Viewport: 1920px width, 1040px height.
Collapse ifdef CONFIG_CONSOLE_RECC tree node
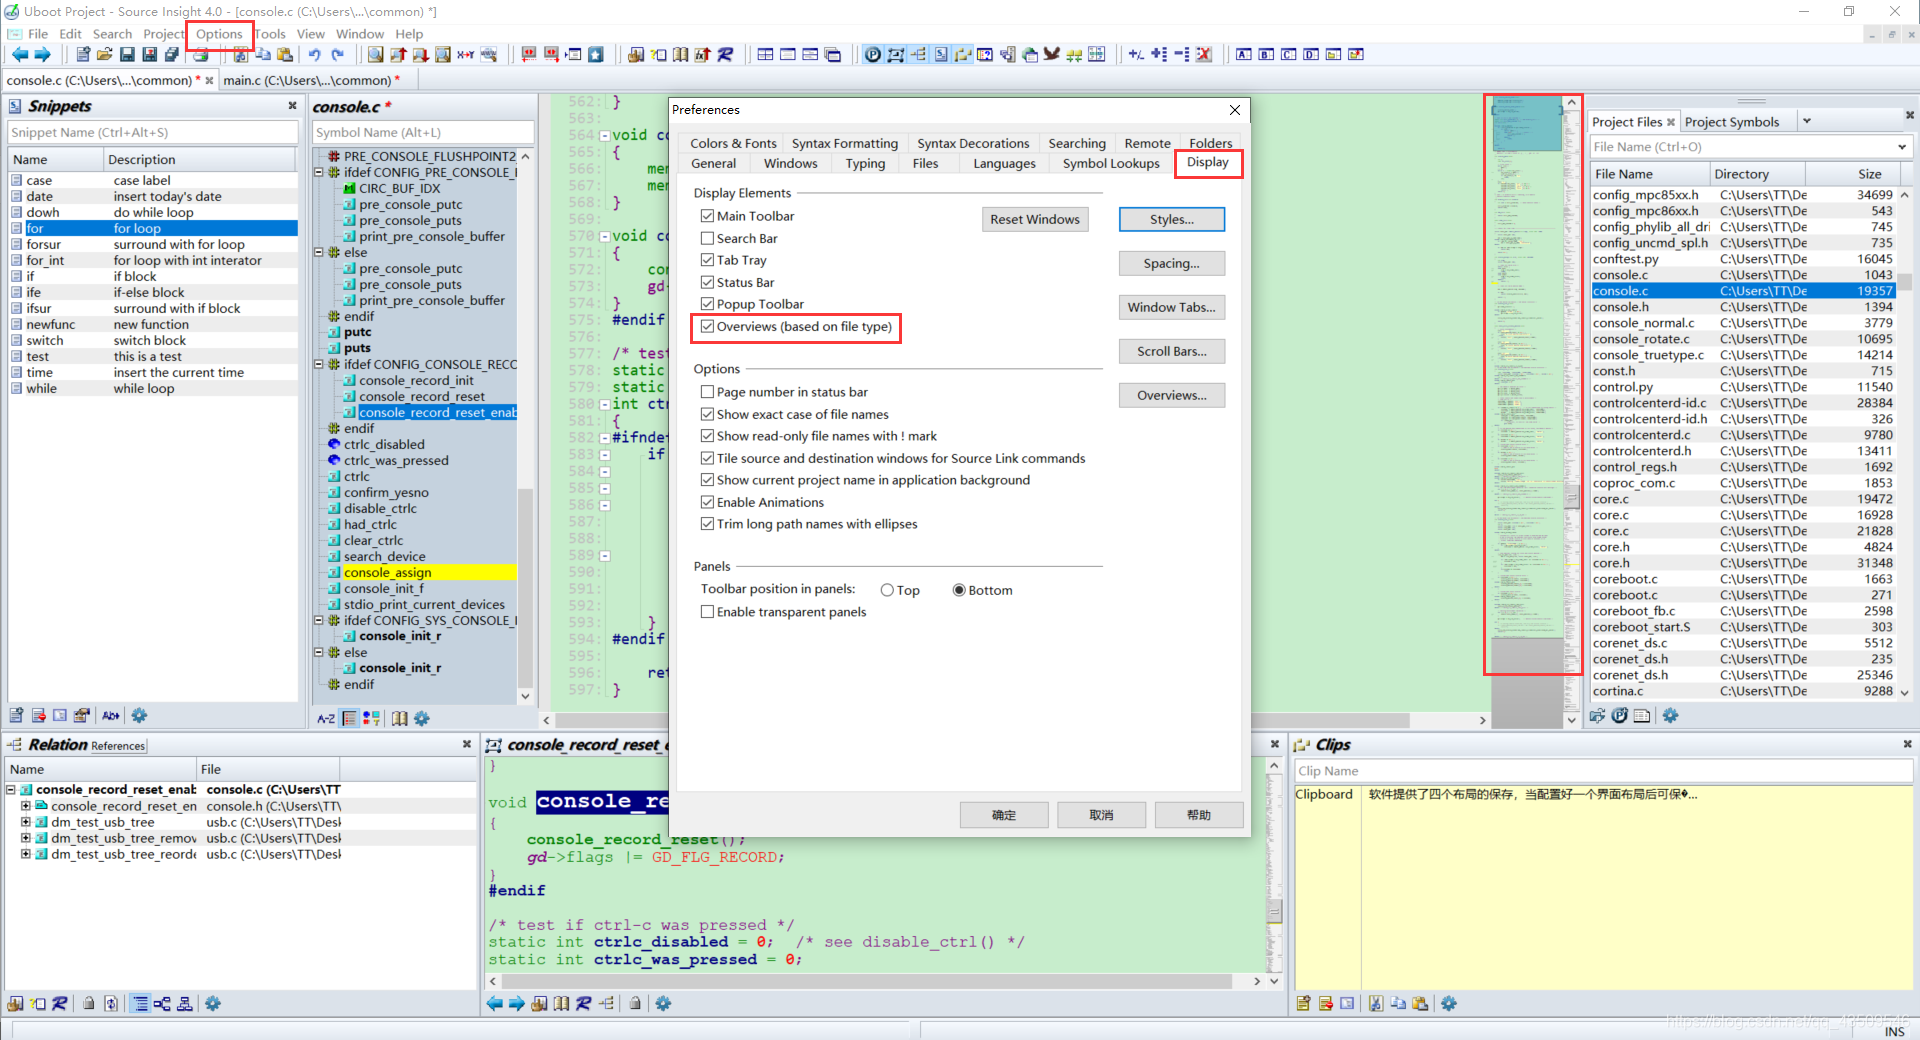click(319, 364)
